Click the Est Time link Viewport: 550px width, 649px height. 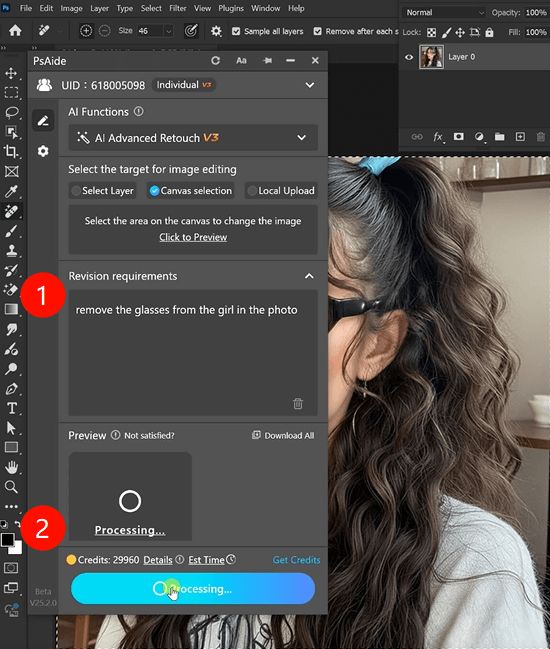pyautogui.click(x=206, y=560)
